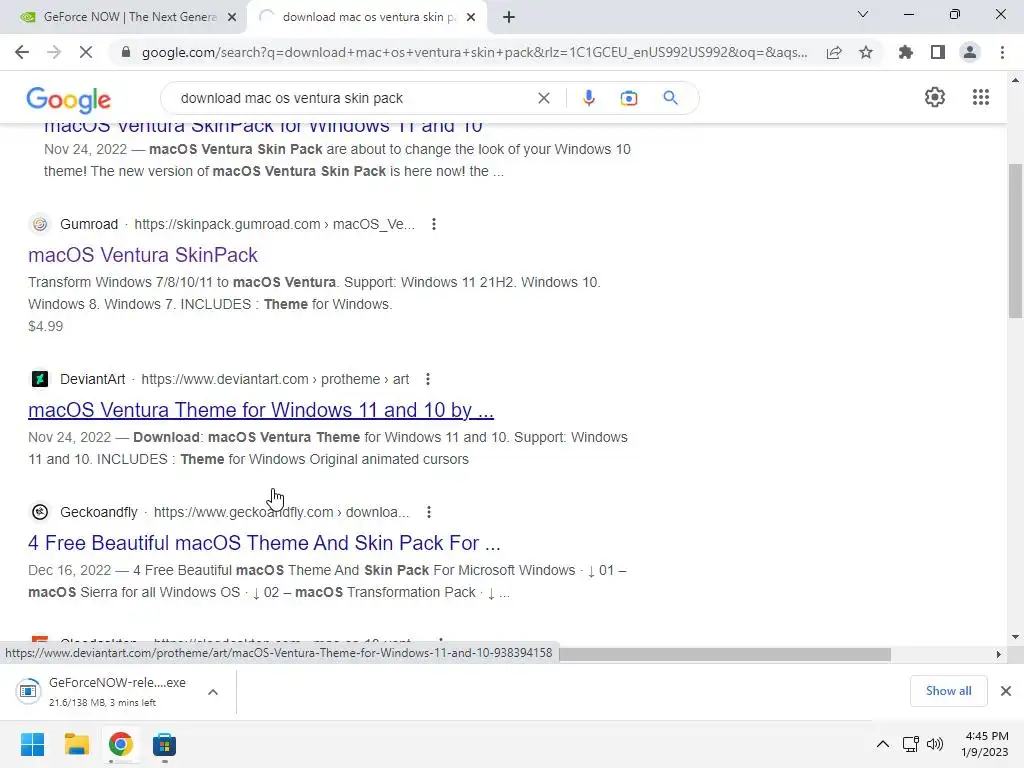The height and width of the screenshot is (768, 1024).
Task: Click vertical scrollbar thumb
Action: click(x=1015, y=240)
